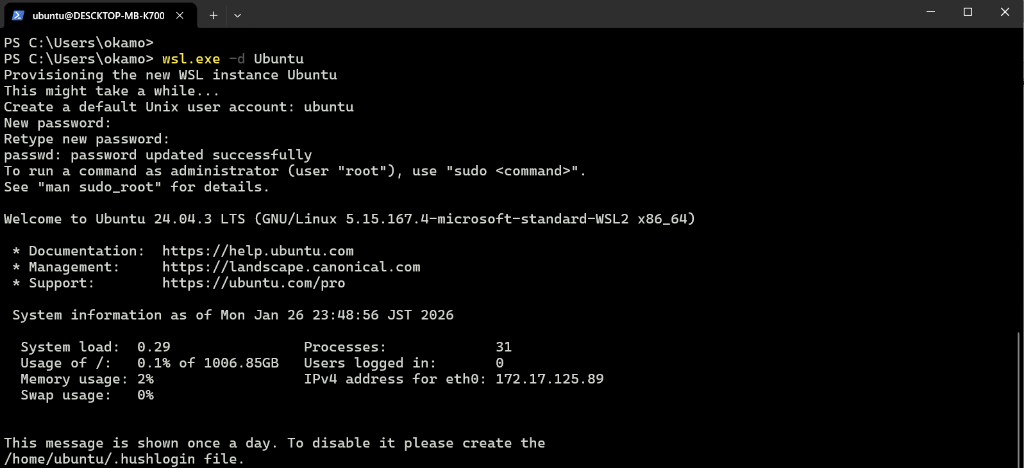1024x468 pixels.
Task: Click the "Retype new password:" line
Action: pos(87,139)
